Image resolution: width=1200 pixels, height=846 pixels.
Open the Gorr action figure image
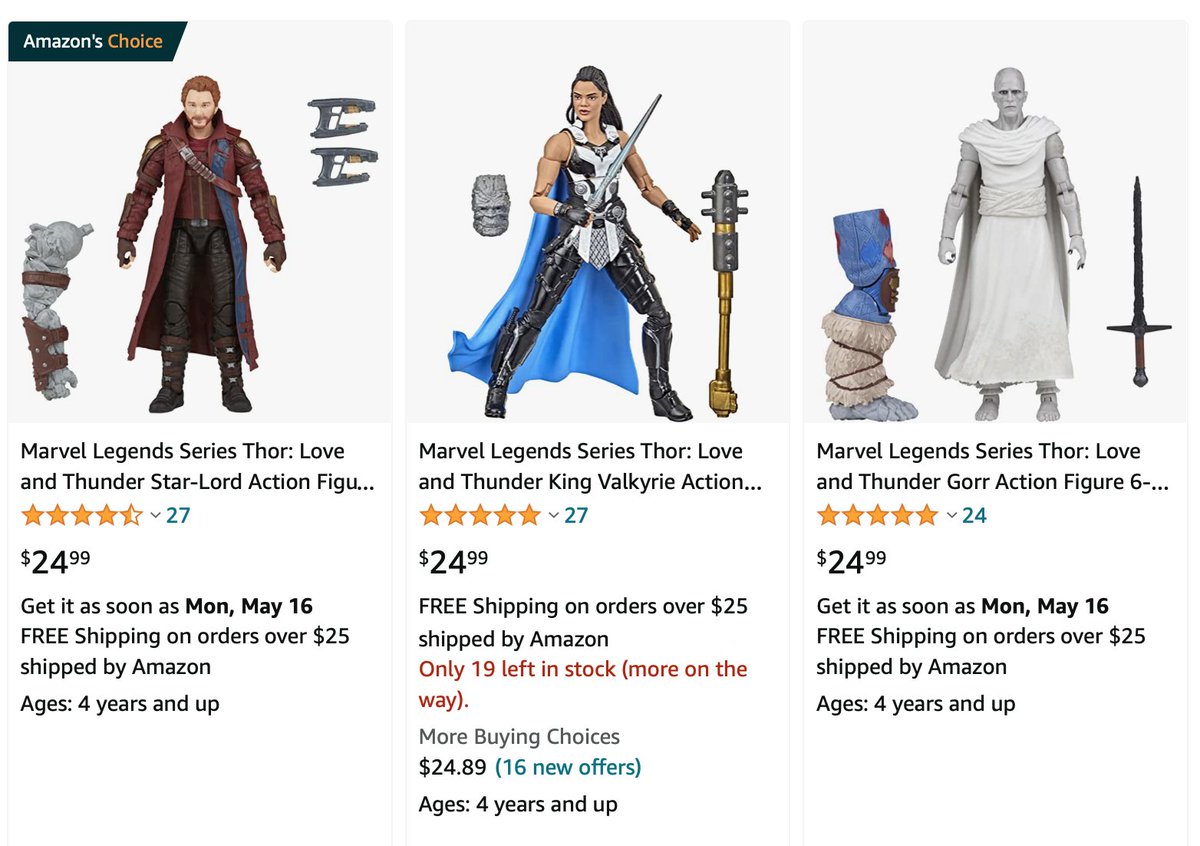click(995, 240)
